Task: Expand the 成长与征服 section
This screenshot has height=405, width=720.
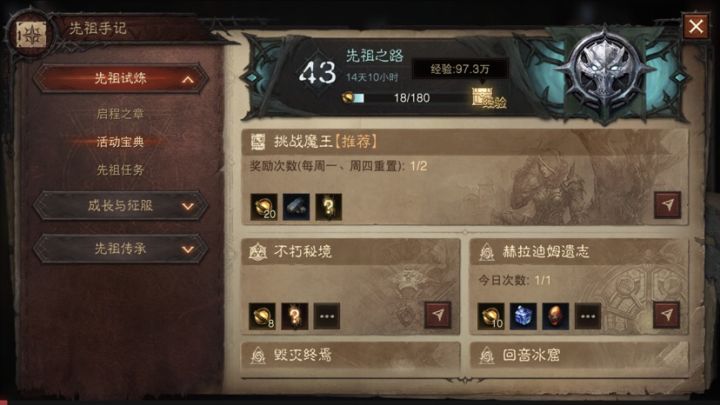Action: [x=121, y=206]
